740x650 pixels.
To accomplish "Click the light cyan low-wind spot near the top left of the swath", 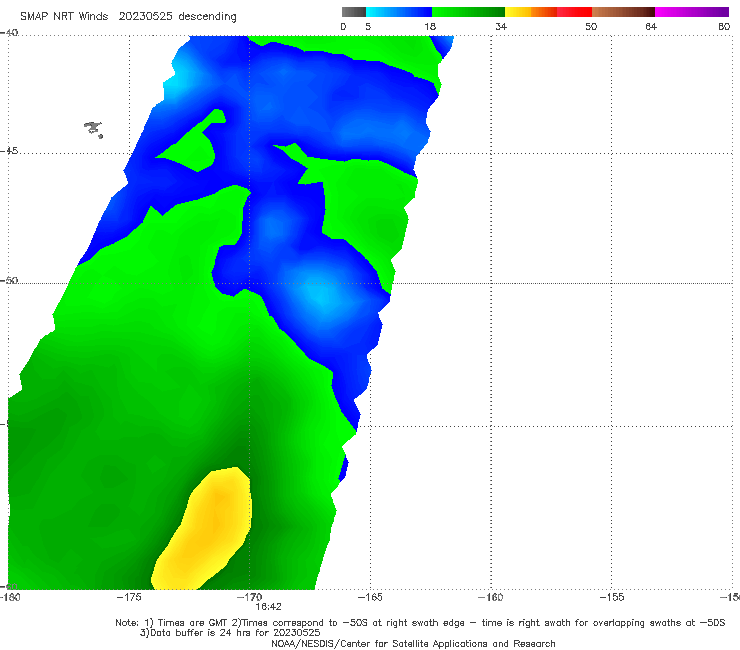I will (x=176, y=85).
